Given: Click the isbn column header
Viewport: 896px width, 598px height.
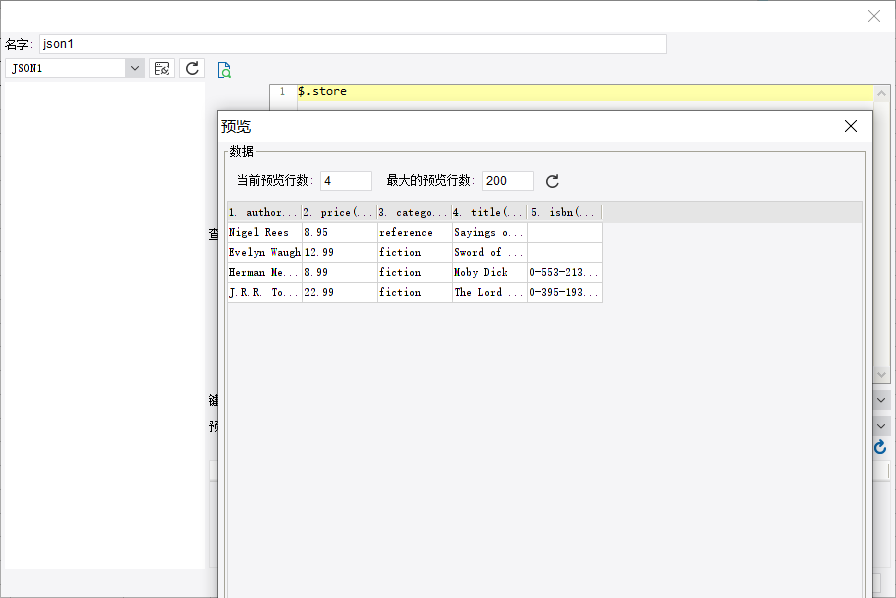Looking at the screenshot, I should (564, 212).
